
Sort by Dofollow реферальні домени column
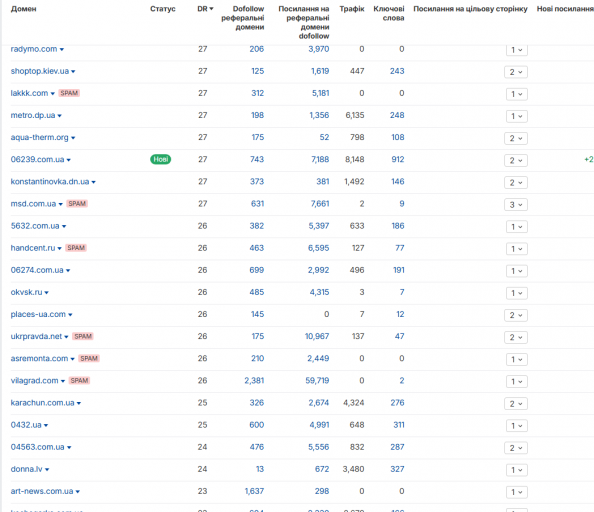pyautogui.click(x=243, y=18)
